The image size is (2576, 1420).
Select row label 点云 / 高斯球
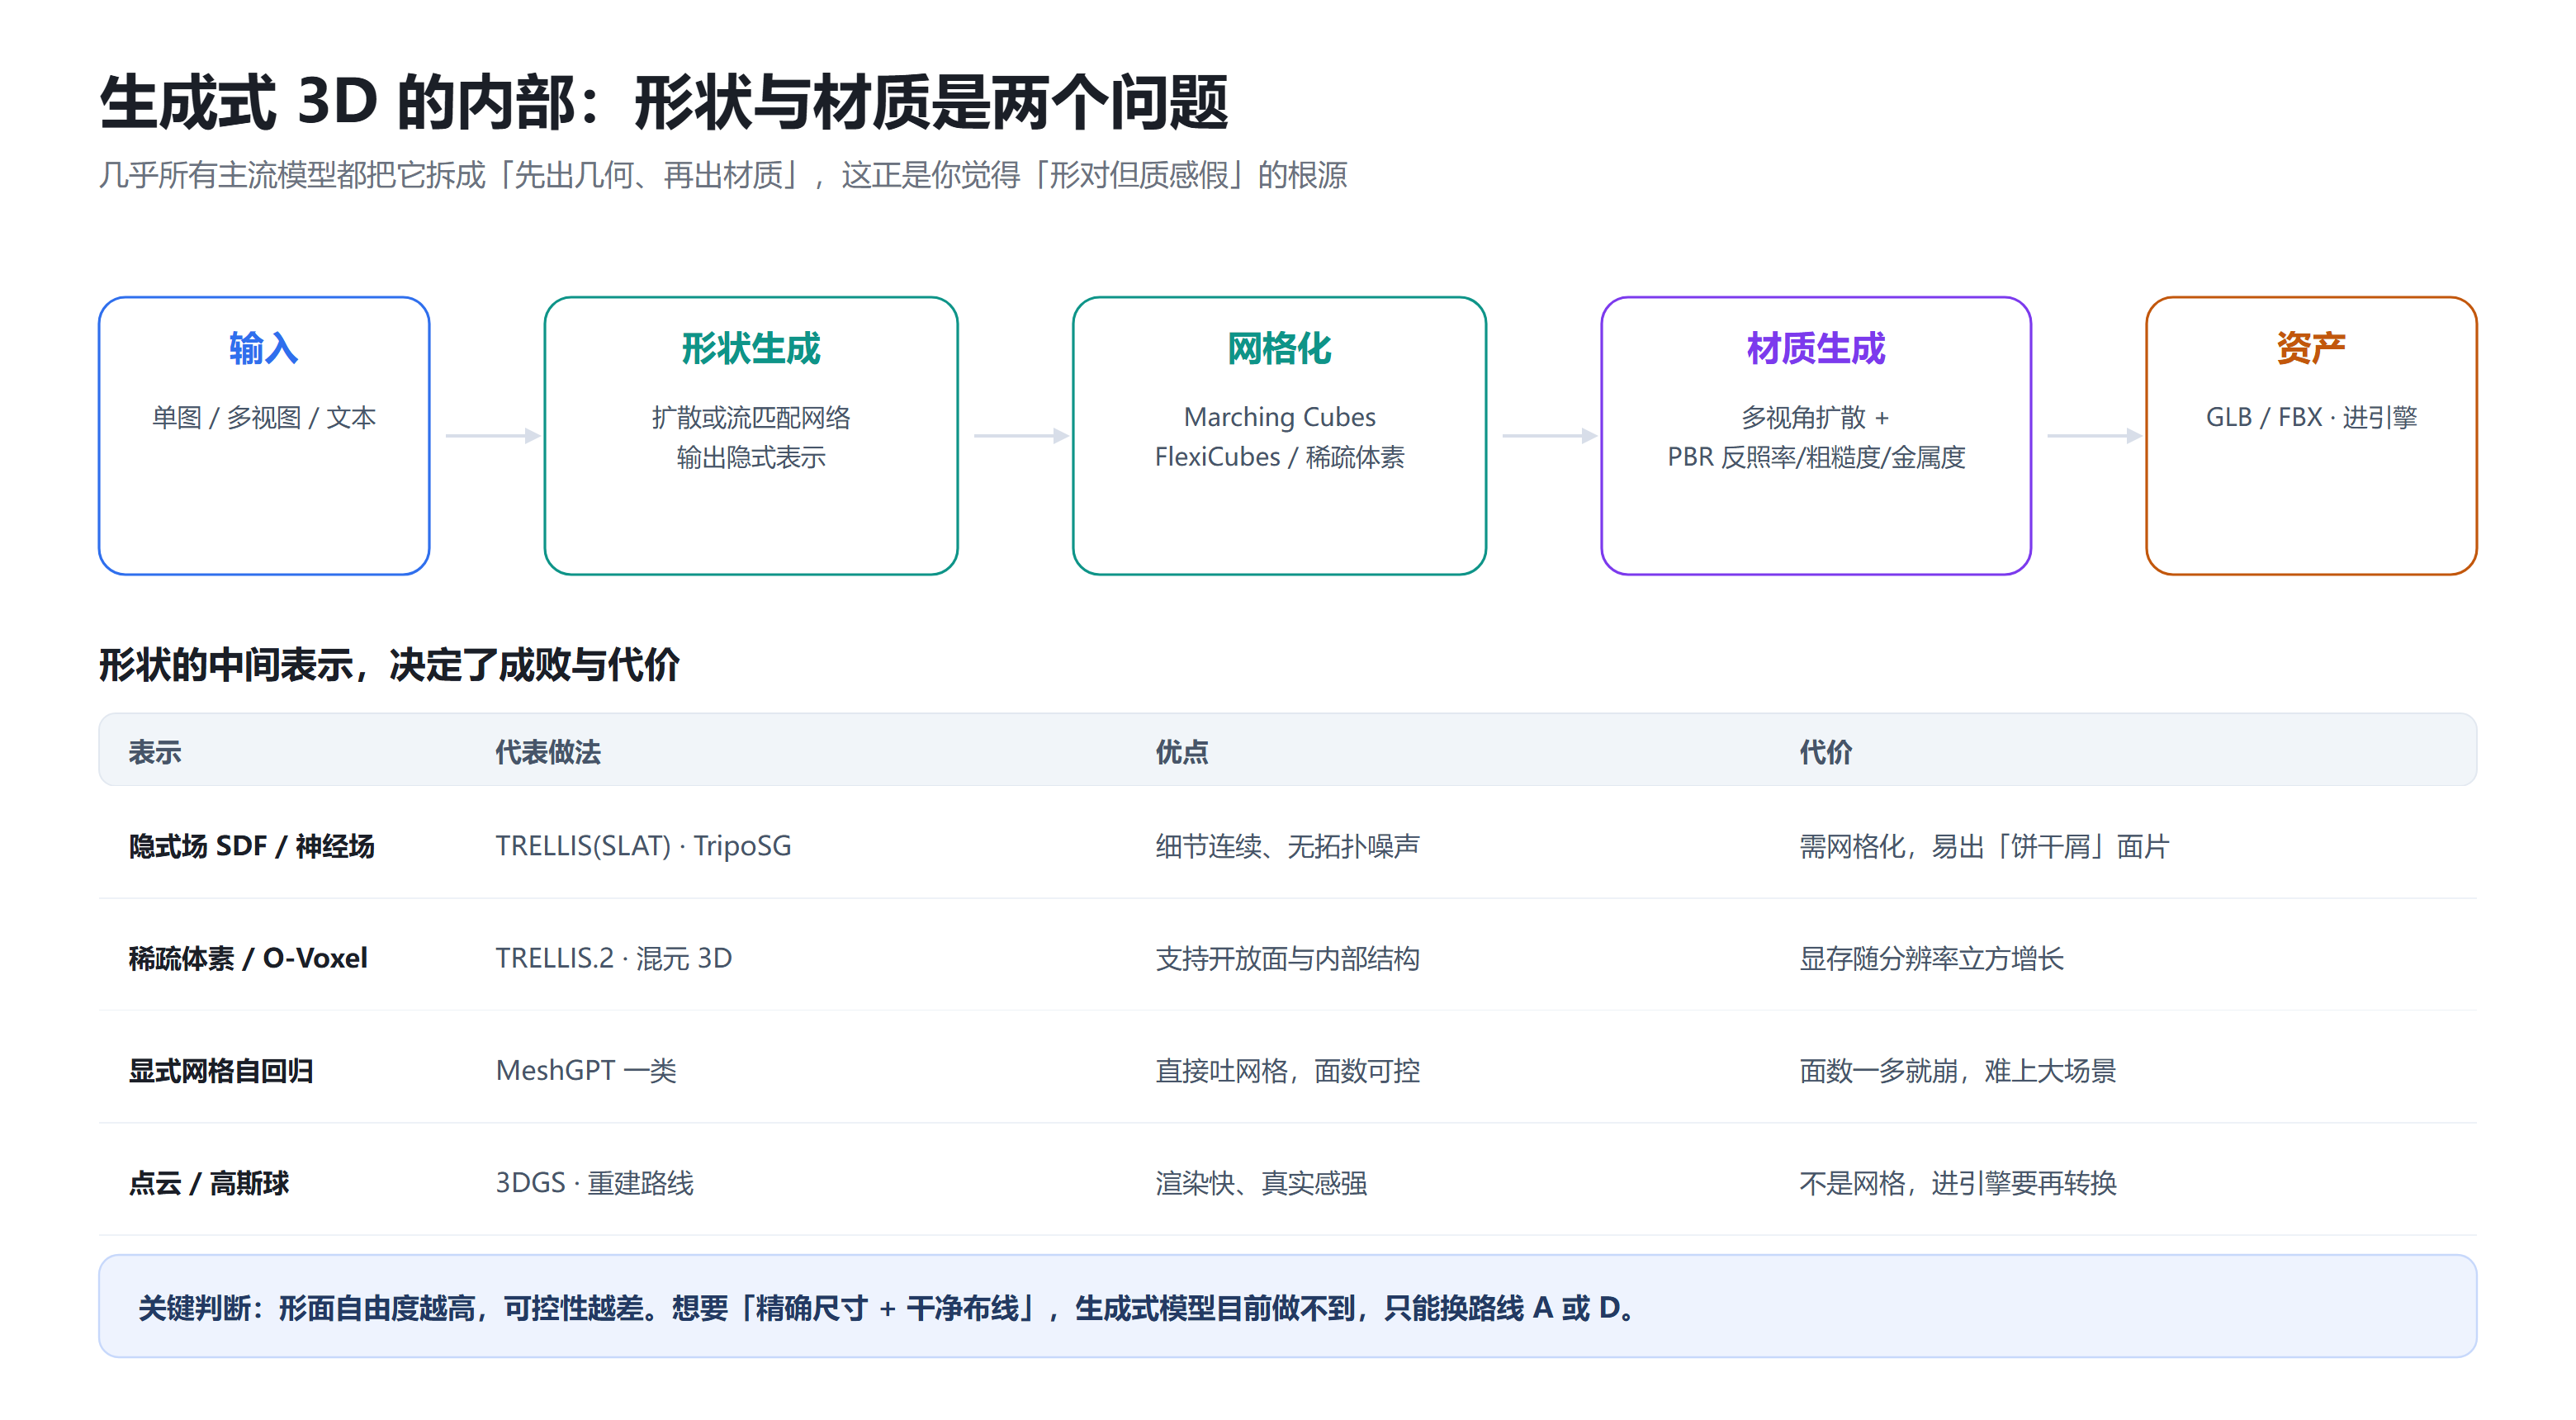(x=208, y=1183)
